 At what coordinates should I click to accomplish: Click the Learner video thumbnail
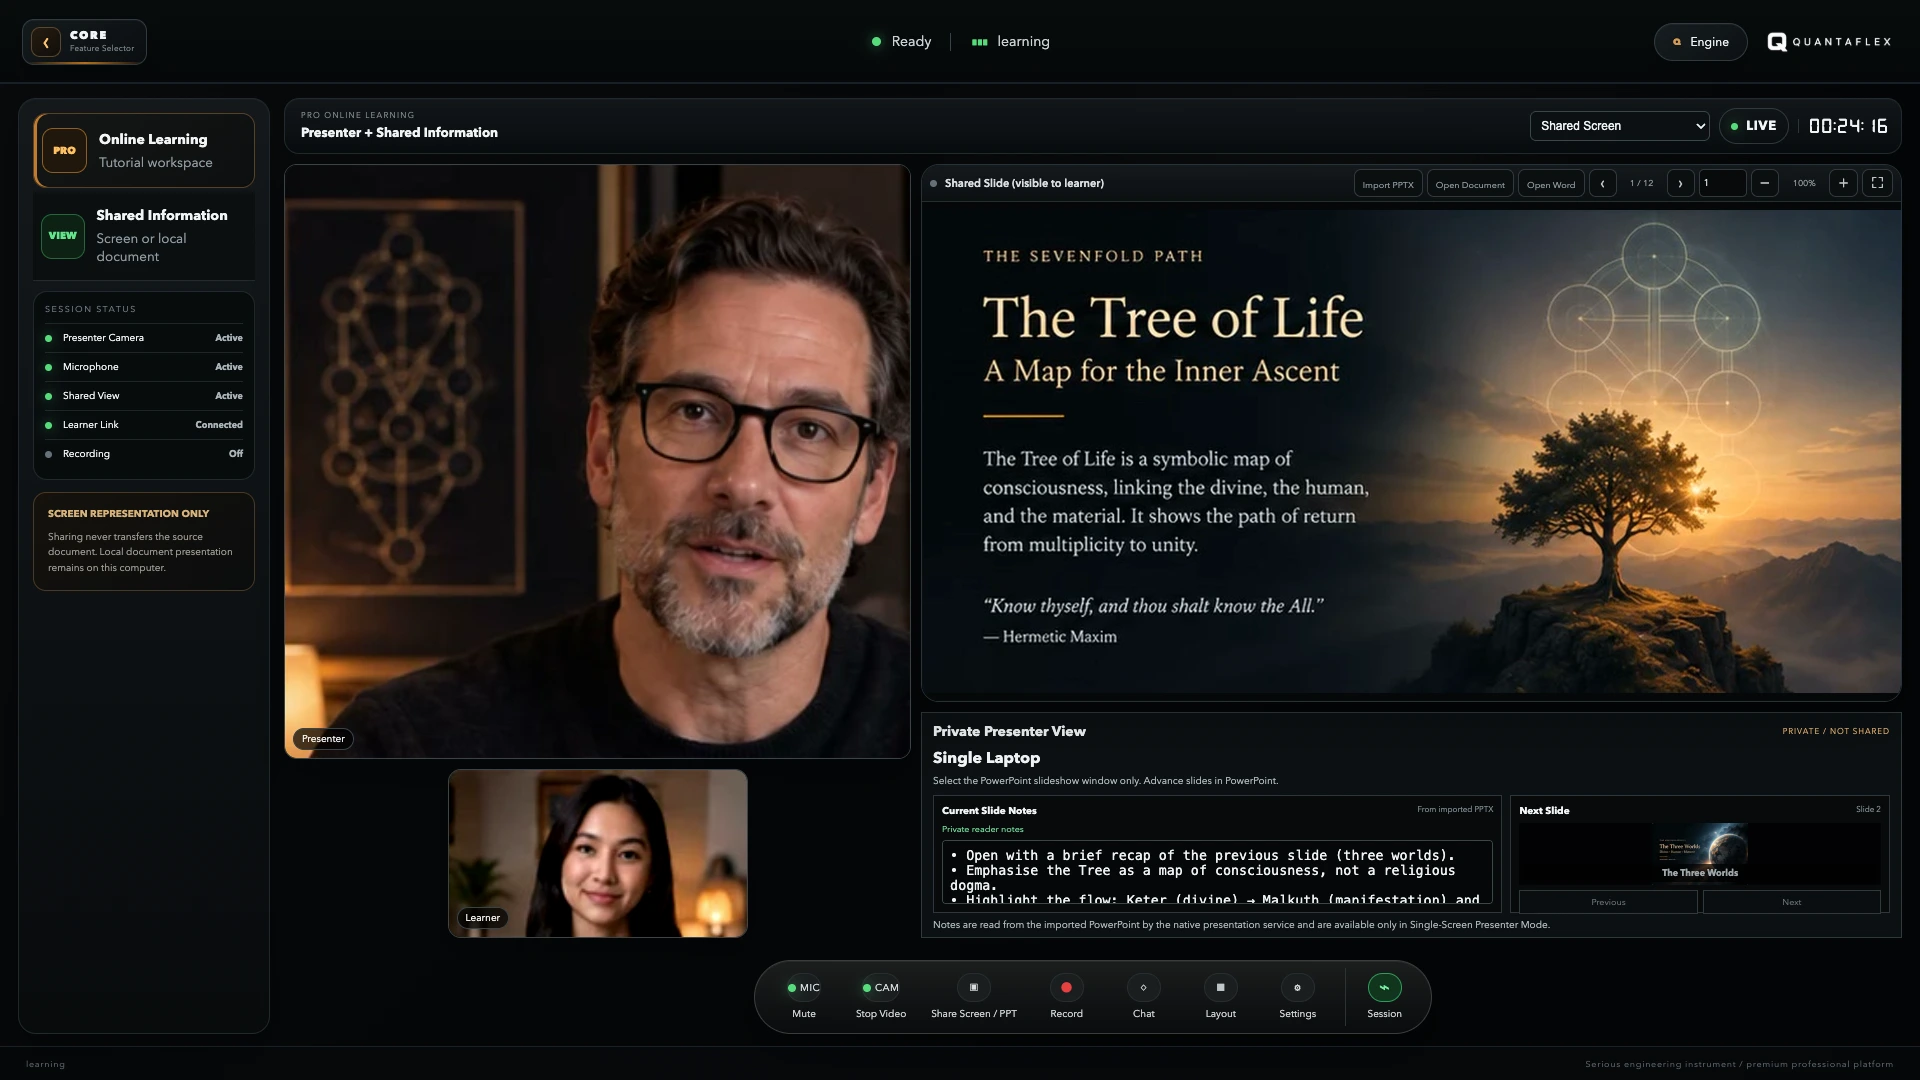click(x=598, y=853)
